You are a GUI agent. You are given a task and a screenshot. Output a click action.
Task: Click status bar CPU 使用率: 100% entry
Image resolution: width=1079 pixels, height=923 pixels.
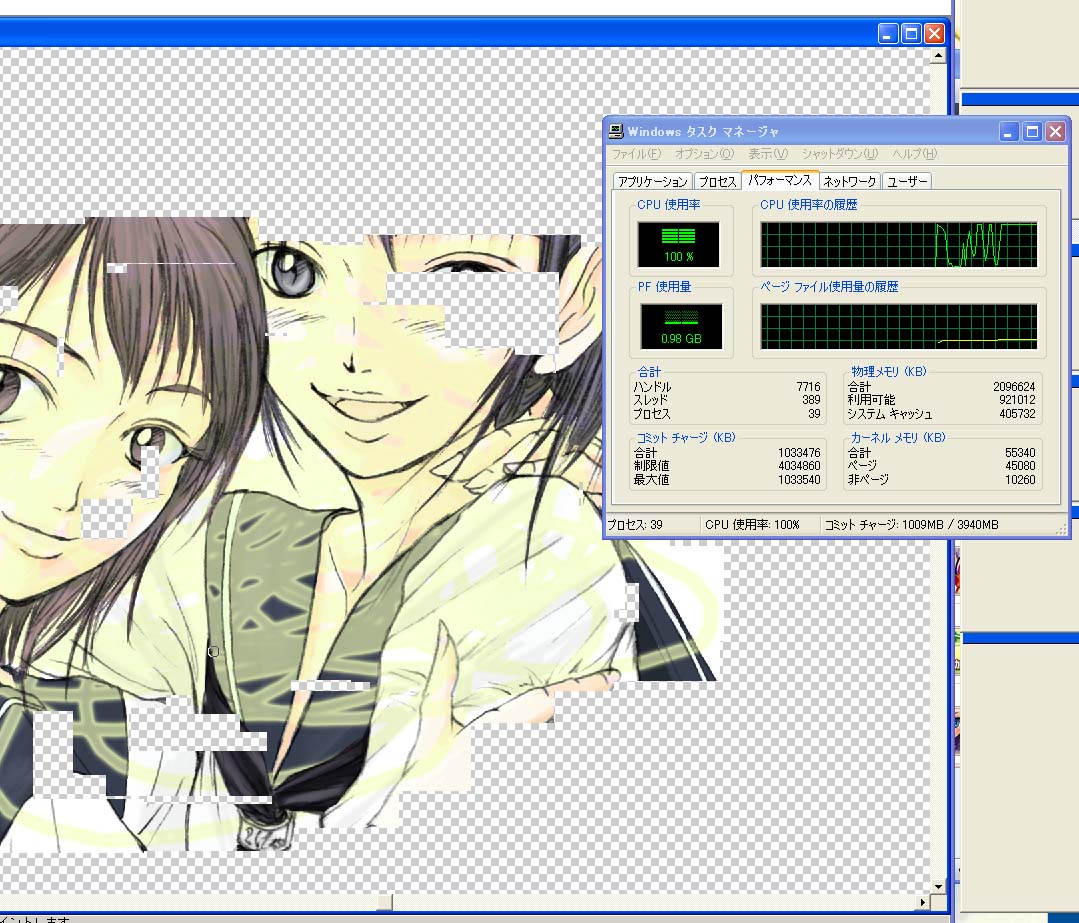[x=760, y=524]
